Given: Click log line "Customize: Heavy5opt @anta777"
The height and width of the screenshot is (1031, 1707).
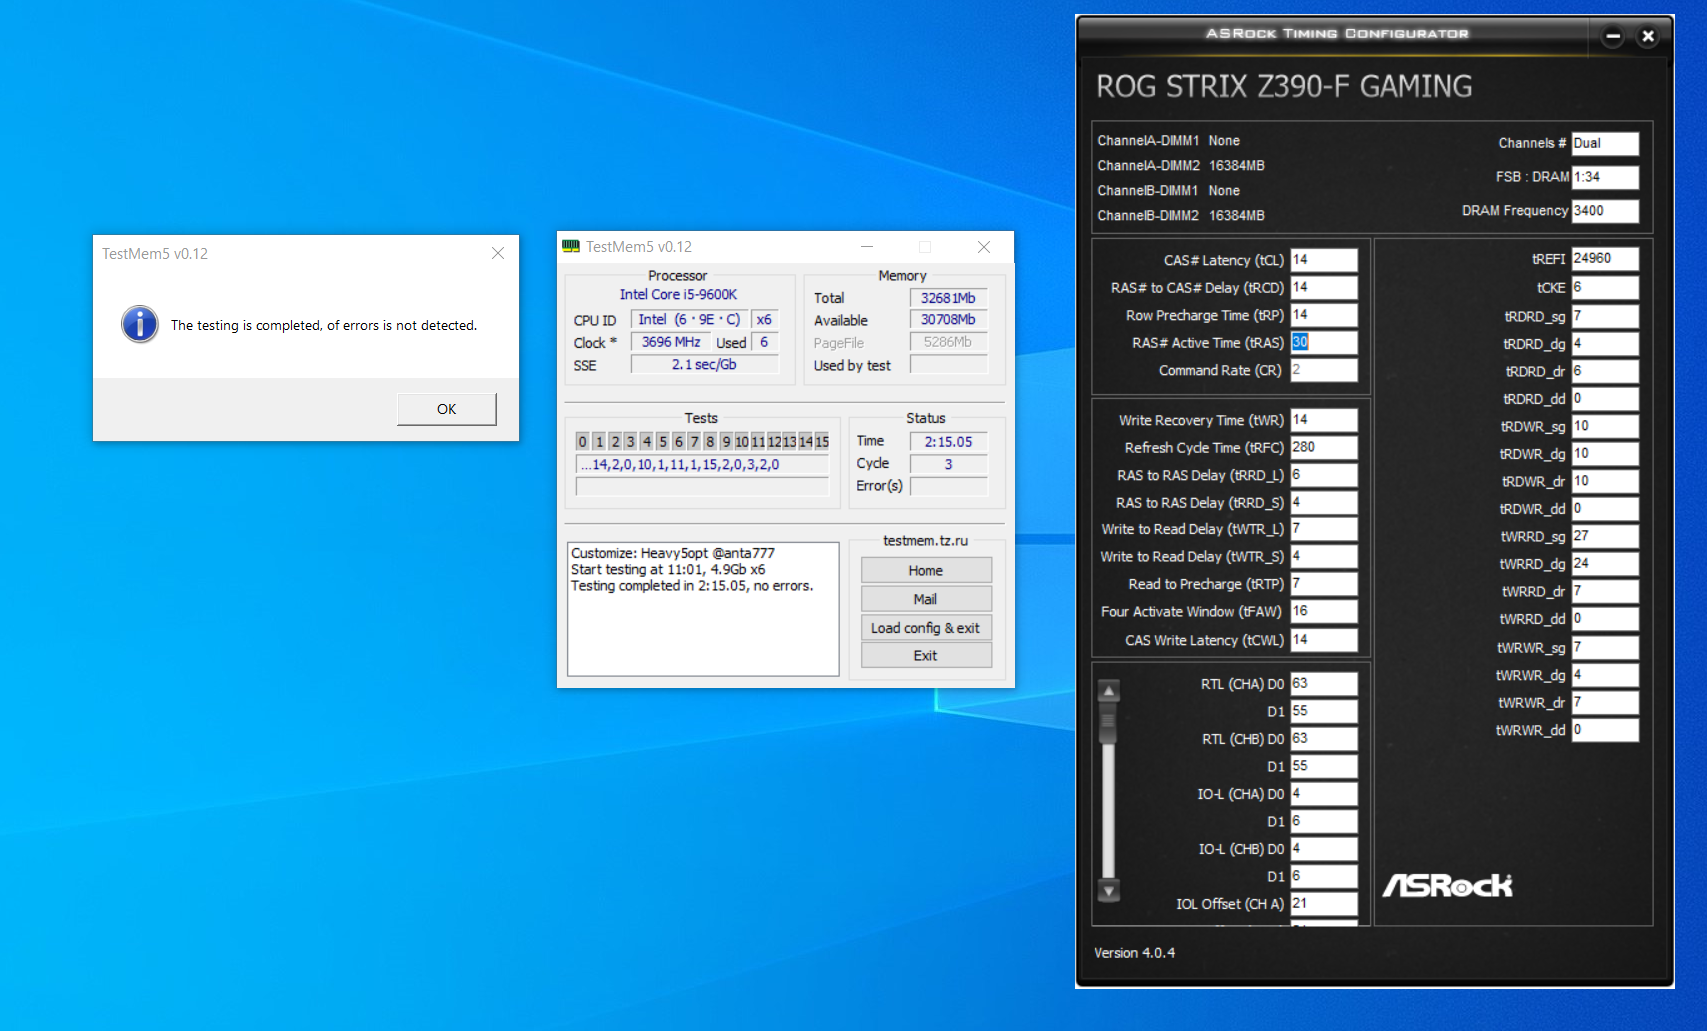Looking at the screenshot, I should (x=673, y=553).
